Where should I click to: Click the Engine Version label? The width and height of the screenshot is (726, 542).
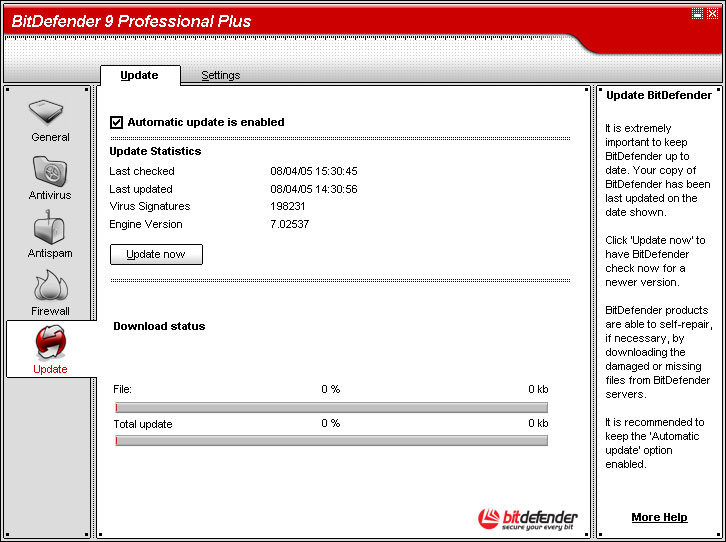pyautogui.click(x=146, y=224)
